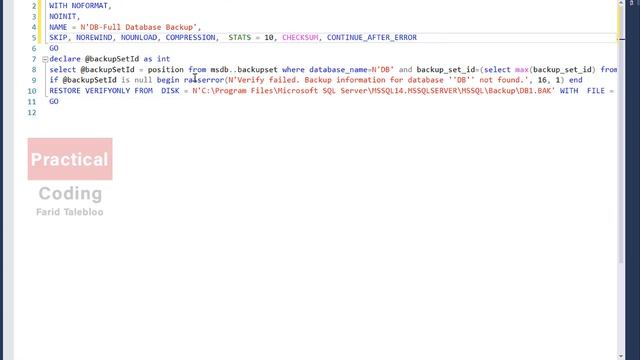Click the GO statement on line 6
This screenshot has width=640, height=360.
54,48
